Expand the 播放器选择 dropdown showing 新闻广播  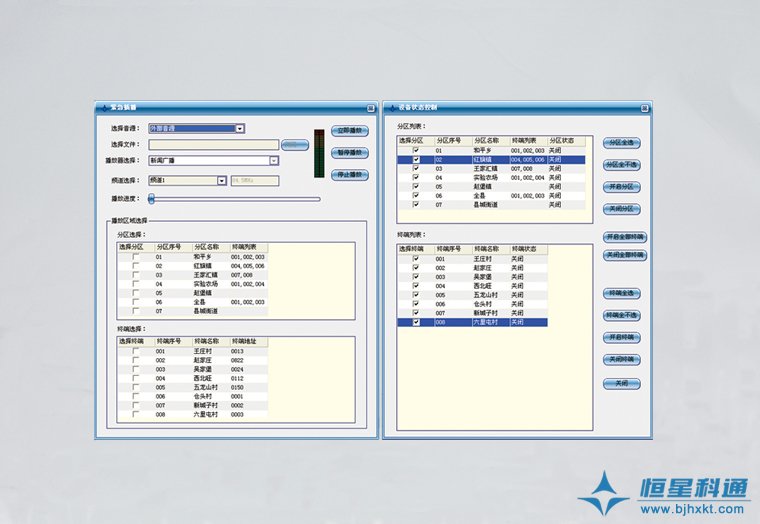(x=274, y=159)
